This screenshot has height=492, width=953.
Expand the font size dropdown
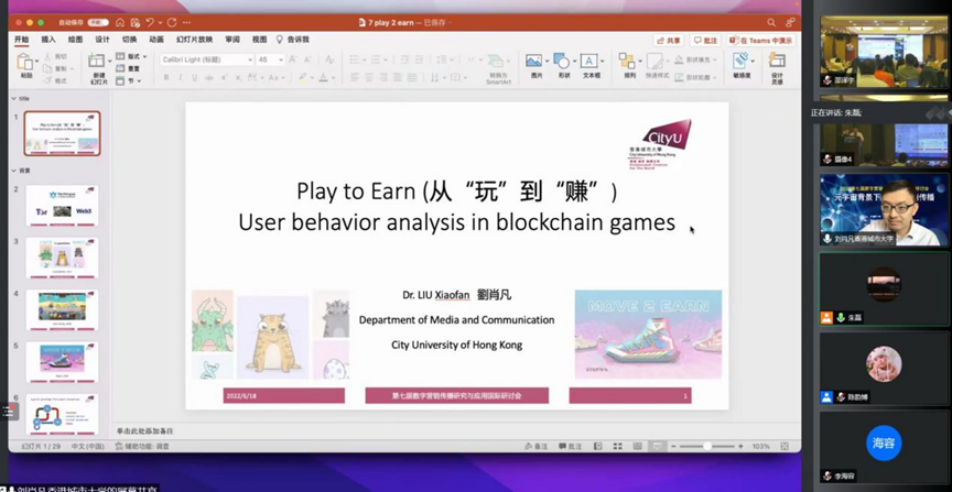(x=280, y=60)
